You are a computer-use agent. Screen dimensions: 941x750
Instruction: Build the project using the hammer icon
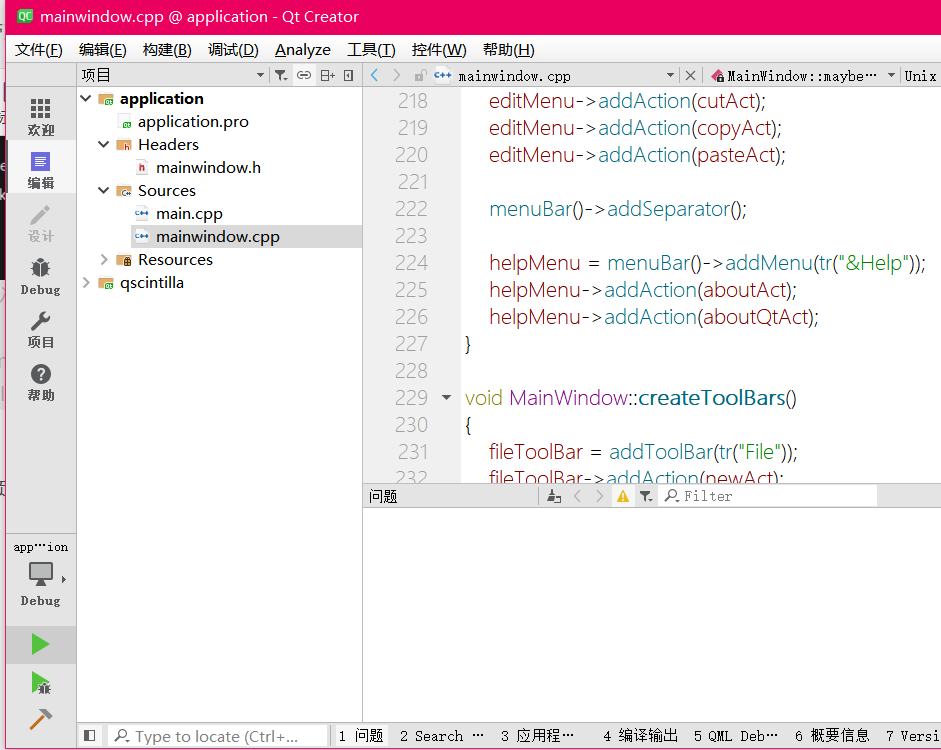pyautogui.click(x=40, y=719)
